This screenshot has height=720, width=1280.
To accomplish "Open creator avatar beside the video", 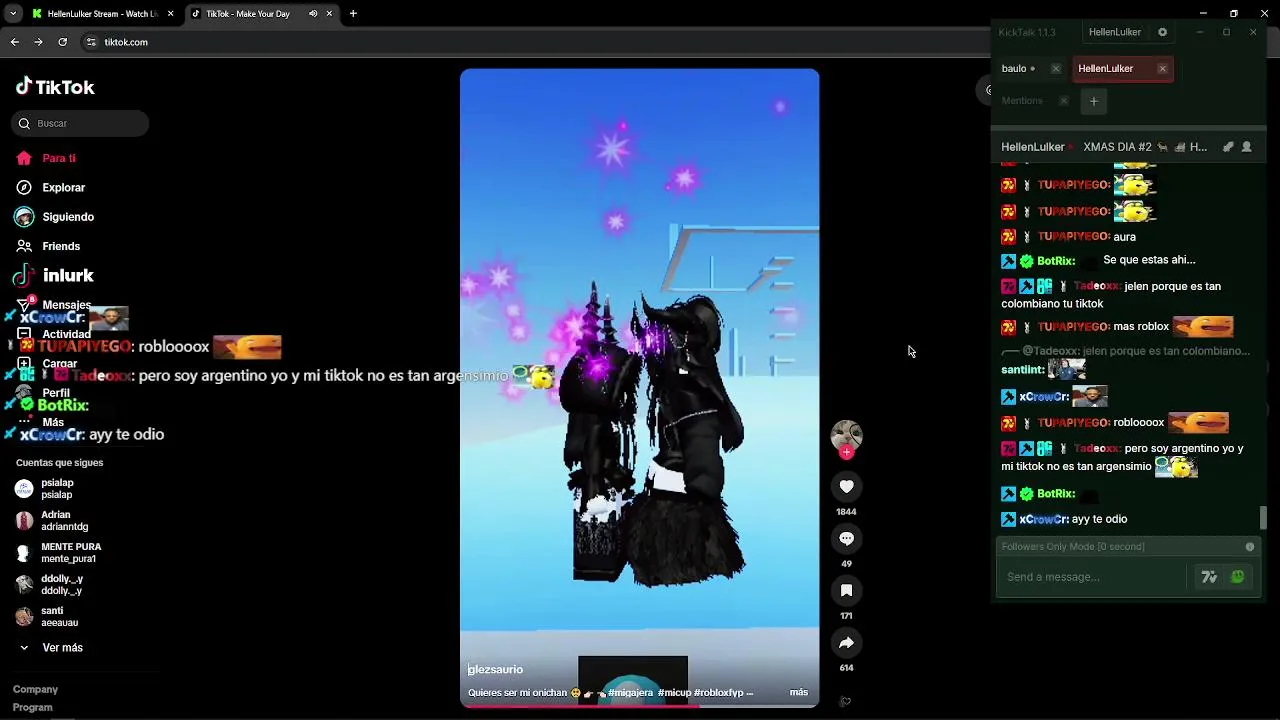I will click(846, 436).
